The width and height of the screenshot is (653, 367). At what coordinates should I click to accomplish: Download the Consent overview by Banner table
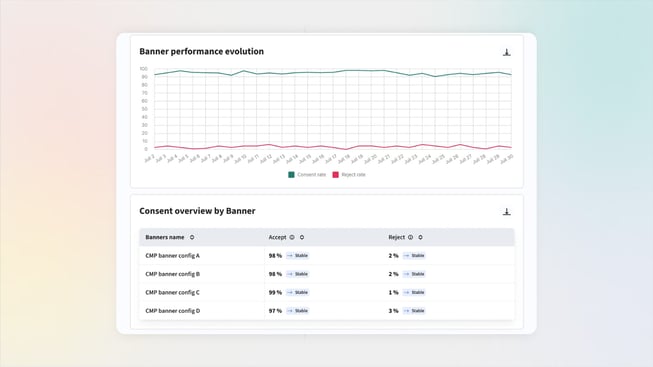click(x=506, y=212)
